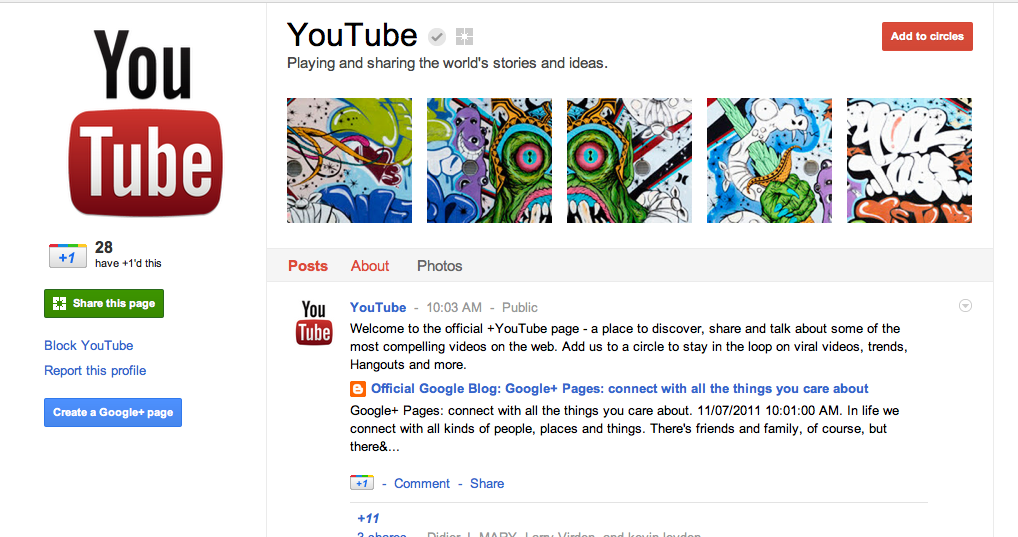Switch to the Photos tab
This screenshot has width=1018, height=537.
[440, 266]
